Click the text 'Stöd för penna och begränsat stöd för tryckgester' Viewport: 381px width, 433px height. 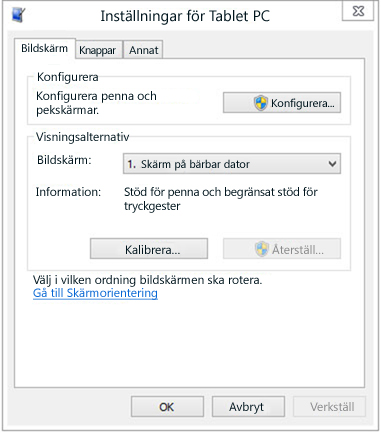tap(221, 199)
